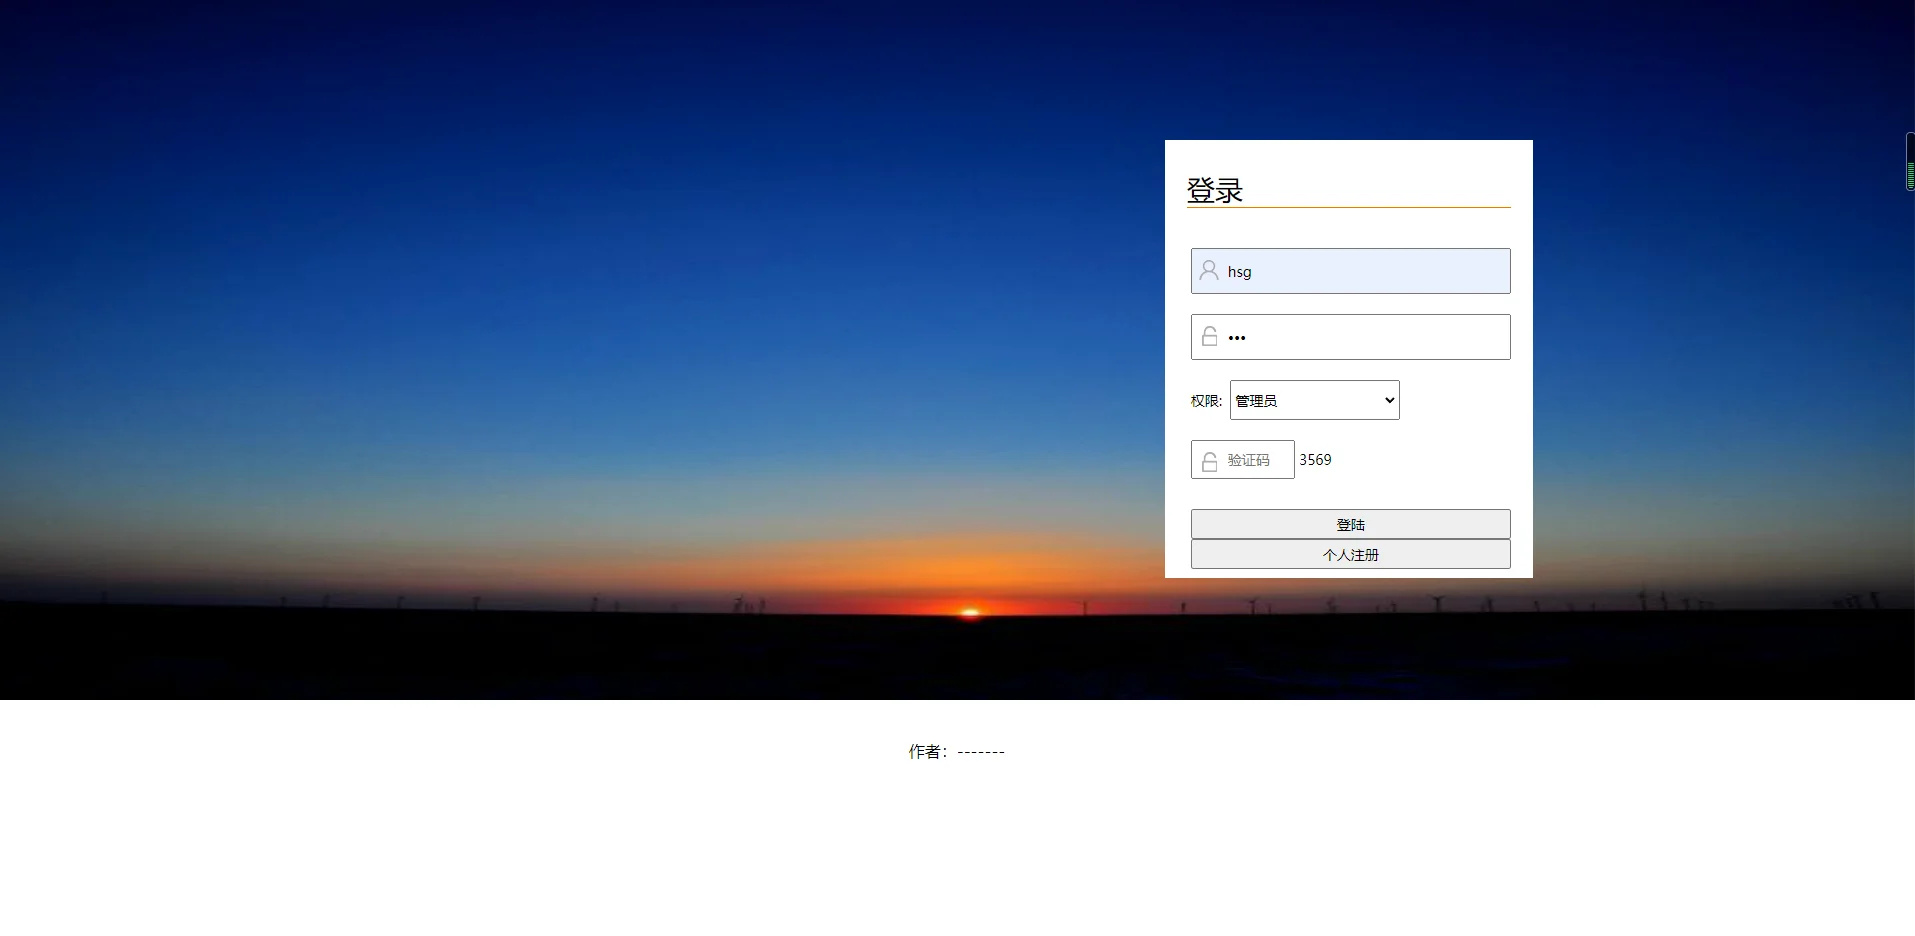Image resolution: width=1915 pixels, height=936 pixels.
Task: Open the 权限 permission dropdown
Action: 1313,400
